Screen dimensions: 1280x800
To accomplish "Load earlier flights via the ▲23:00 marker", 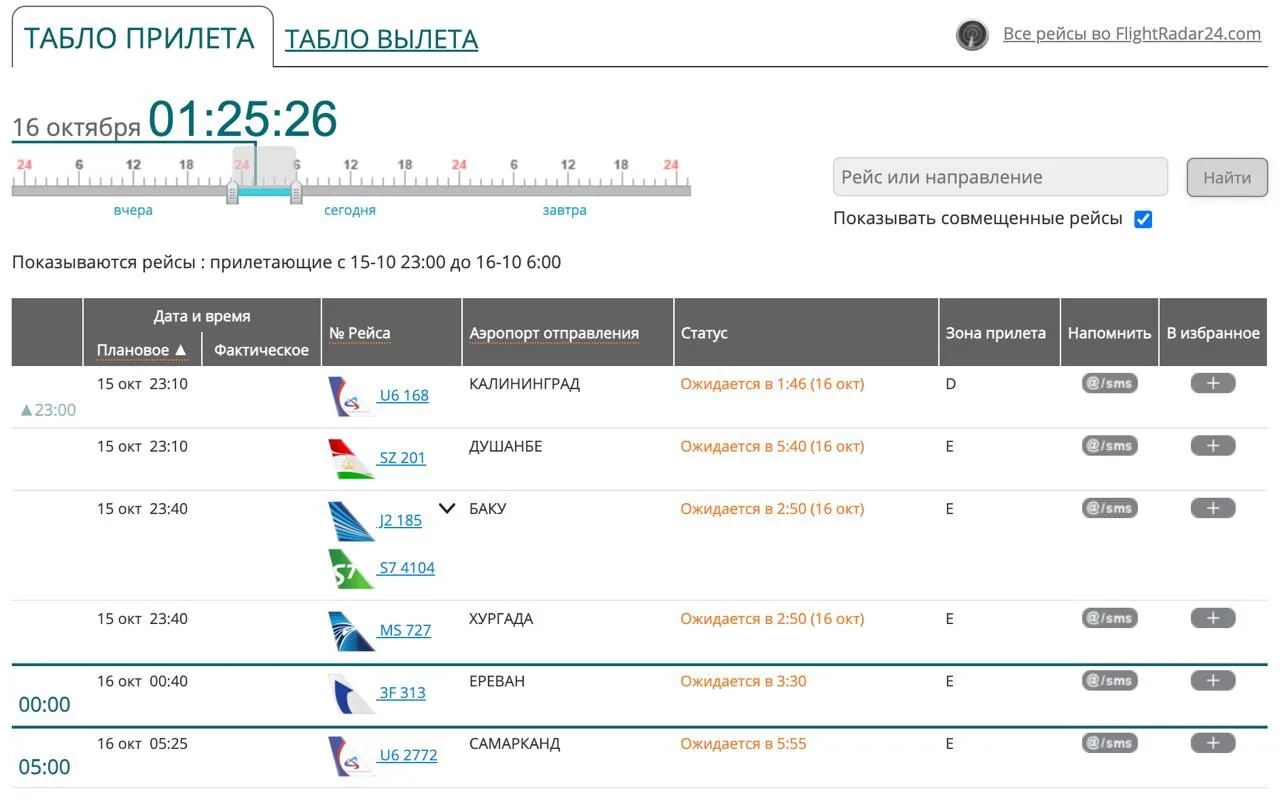I will pyautogui.click(x=48, y=410).
